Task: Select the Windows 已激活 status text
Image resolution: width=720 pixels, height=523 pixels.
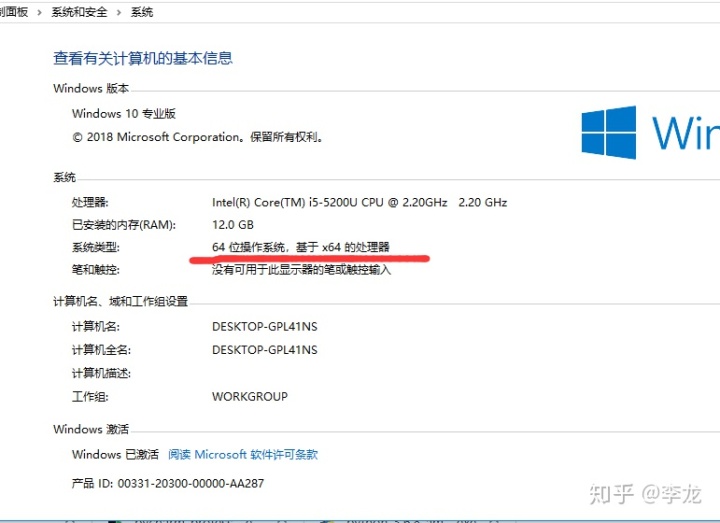Action: pyautogui.click(x=115, y=455)
